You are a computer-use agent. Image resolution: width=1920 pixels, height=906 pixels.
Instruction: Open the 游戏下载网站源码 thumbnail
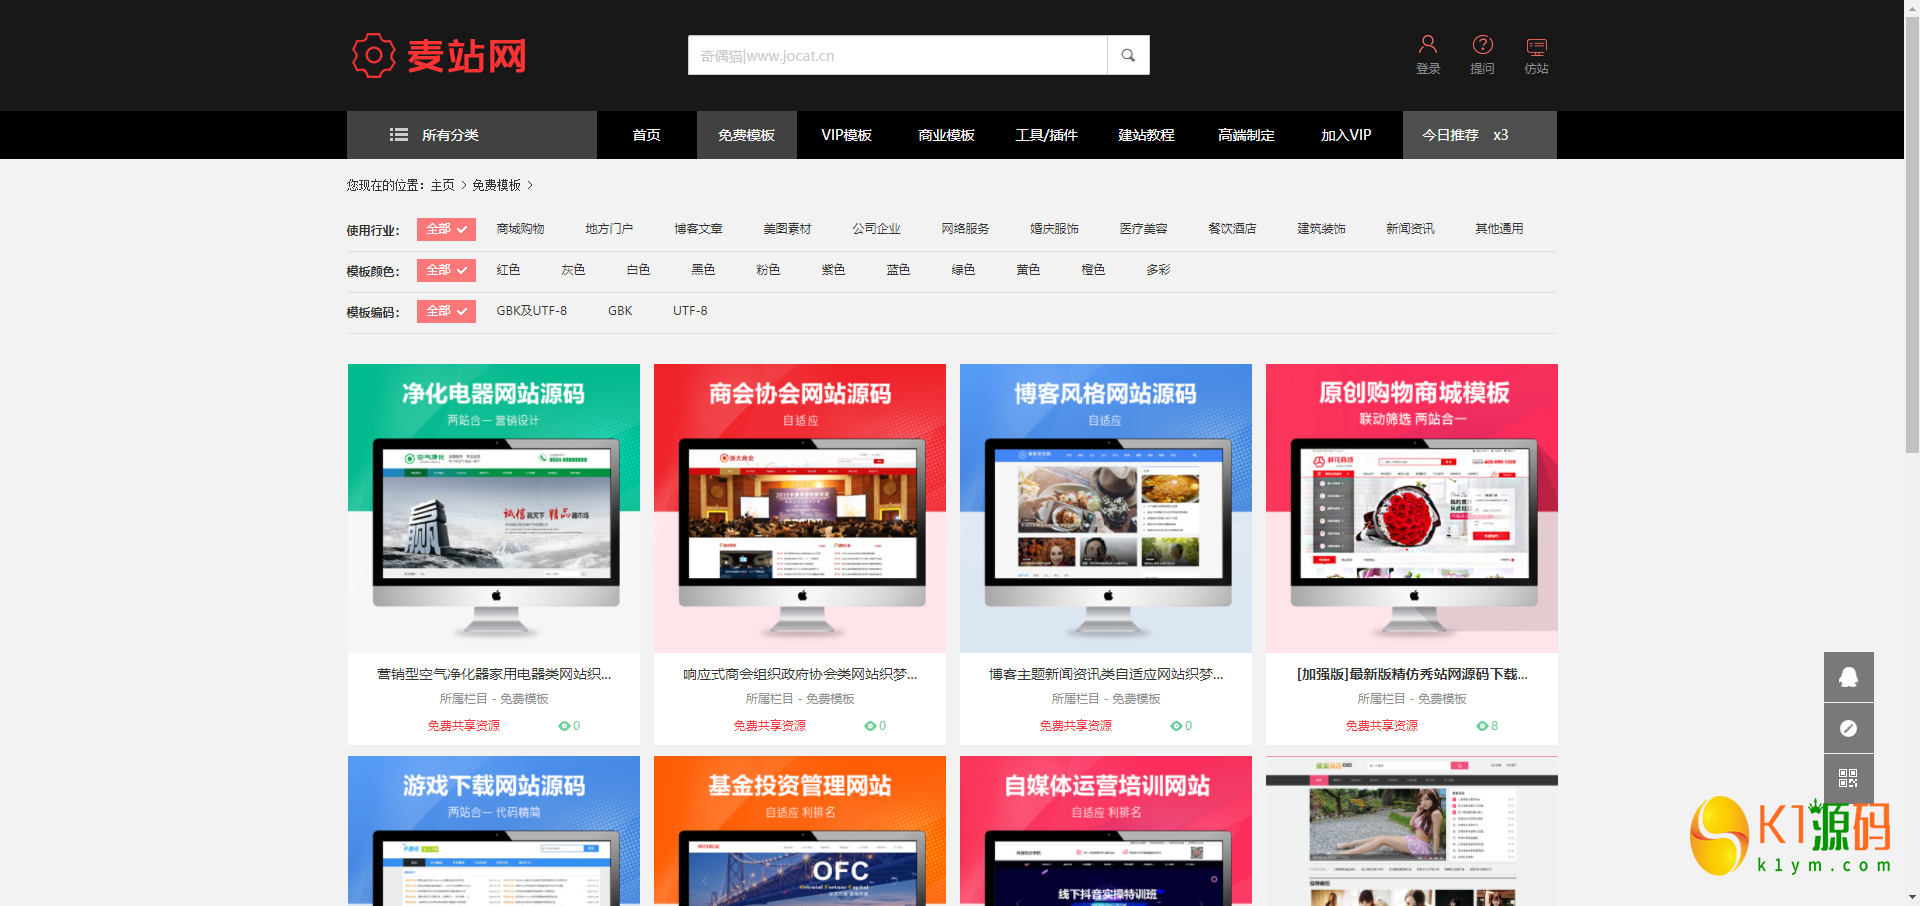[494, 831]
